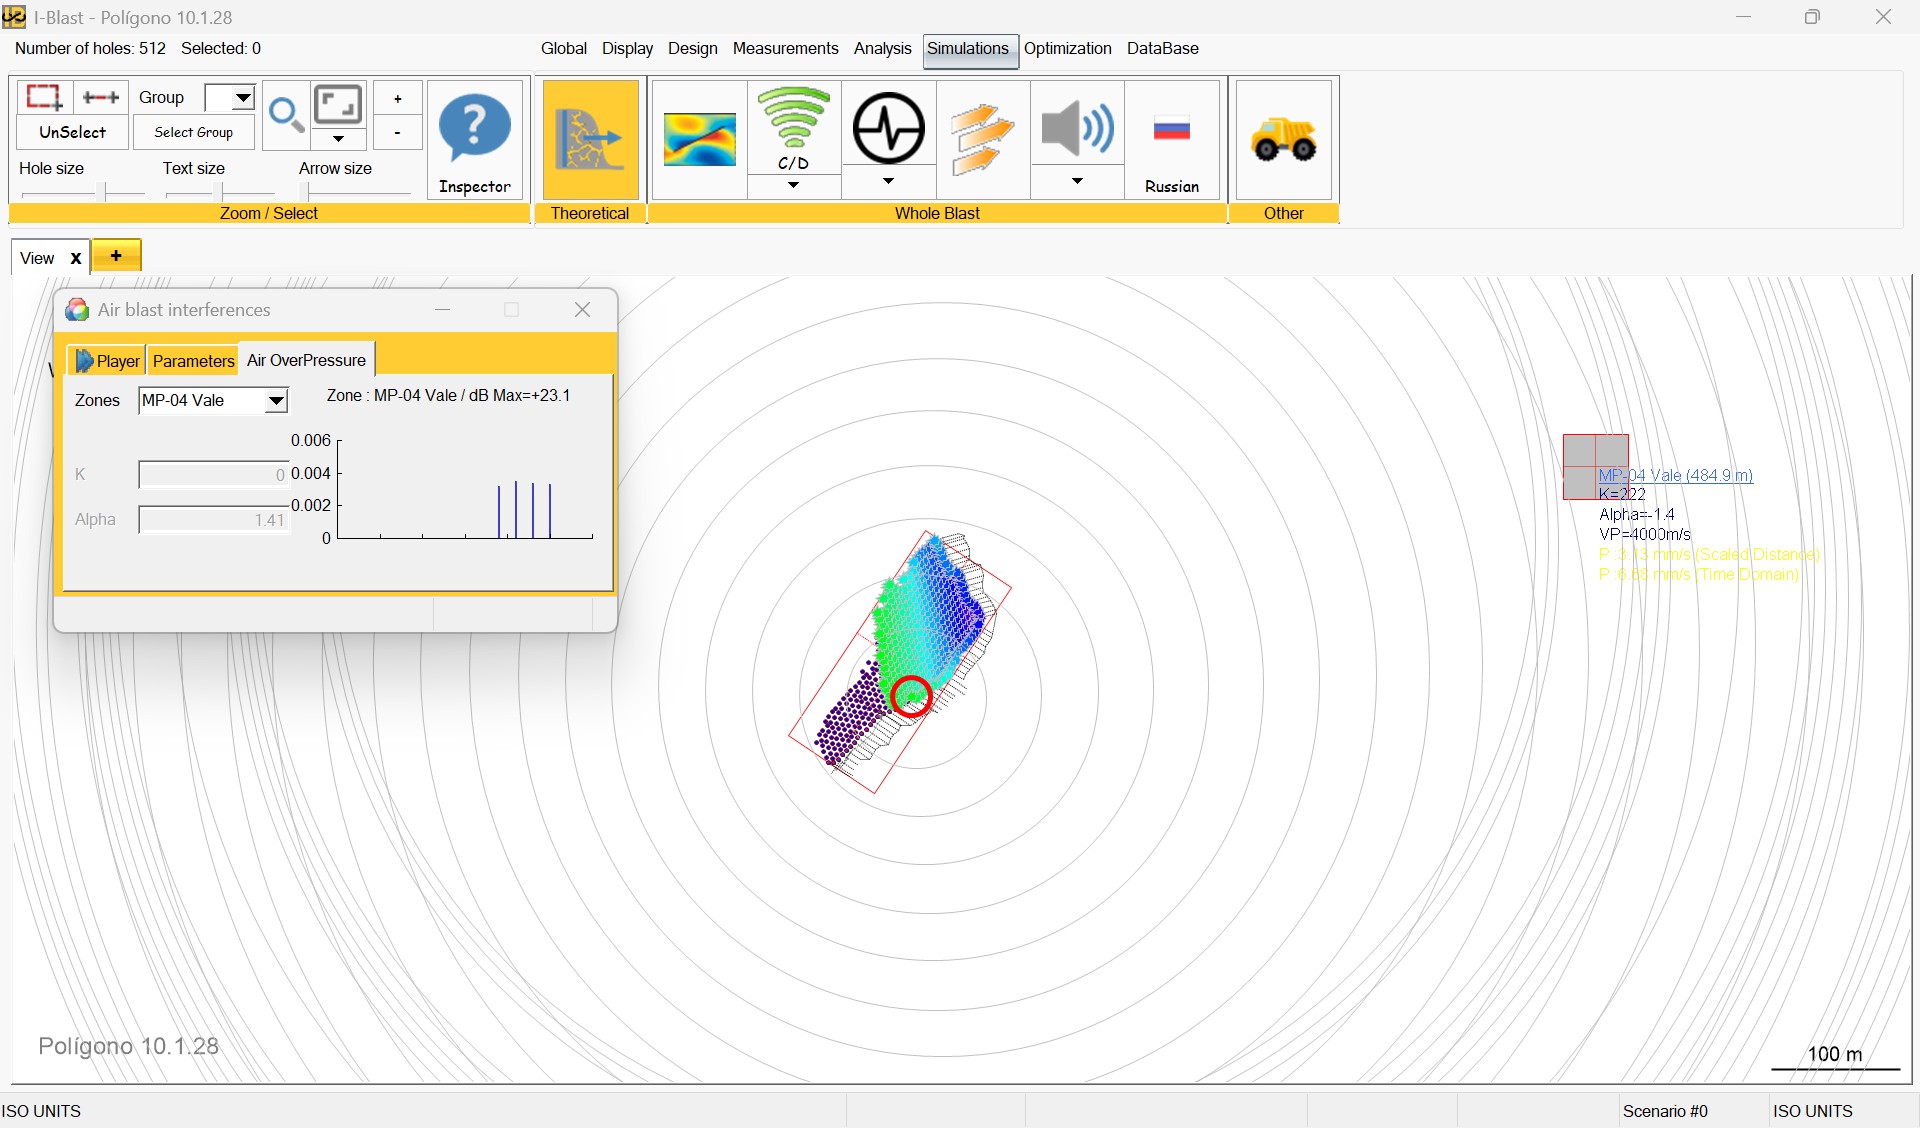Image resolution: width=1920 pixels, height=1128 pixels.
Task: Expand the Zones dropdown in Air blast dialog
Action: click(x=276, y=401)
